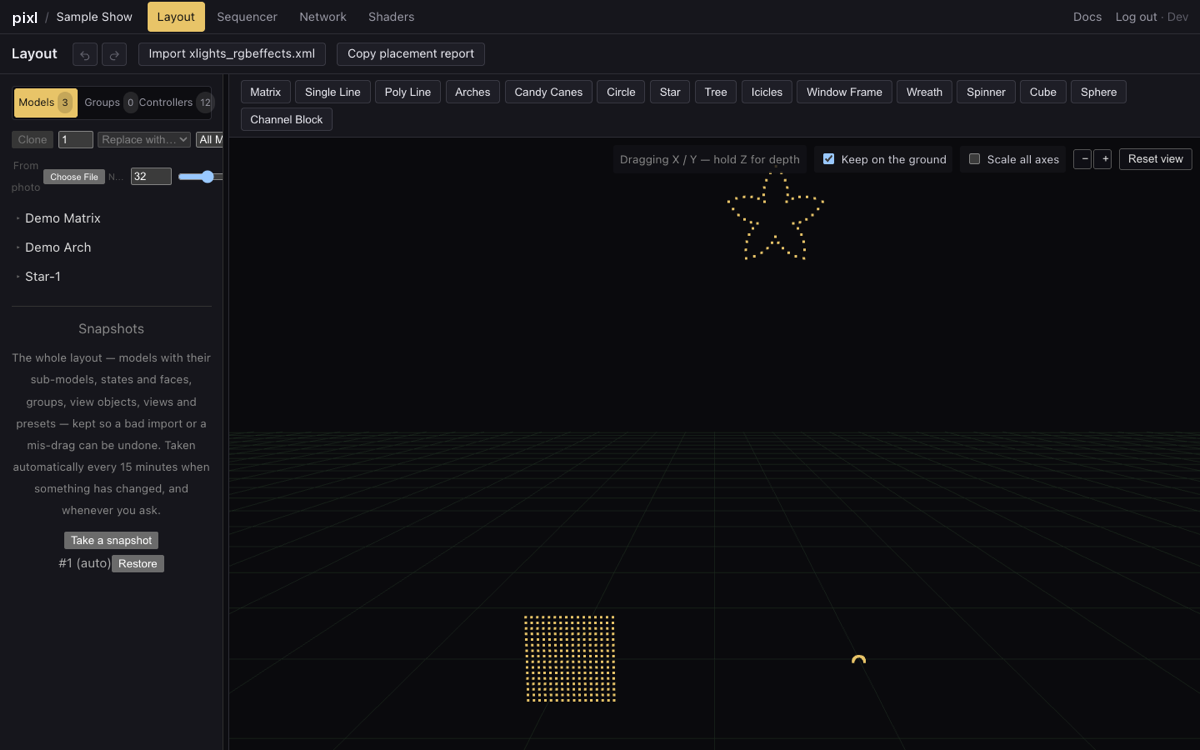The image size is (1200, 750).
Task: Switch to the Layout tab
Action: click(176, 17)
